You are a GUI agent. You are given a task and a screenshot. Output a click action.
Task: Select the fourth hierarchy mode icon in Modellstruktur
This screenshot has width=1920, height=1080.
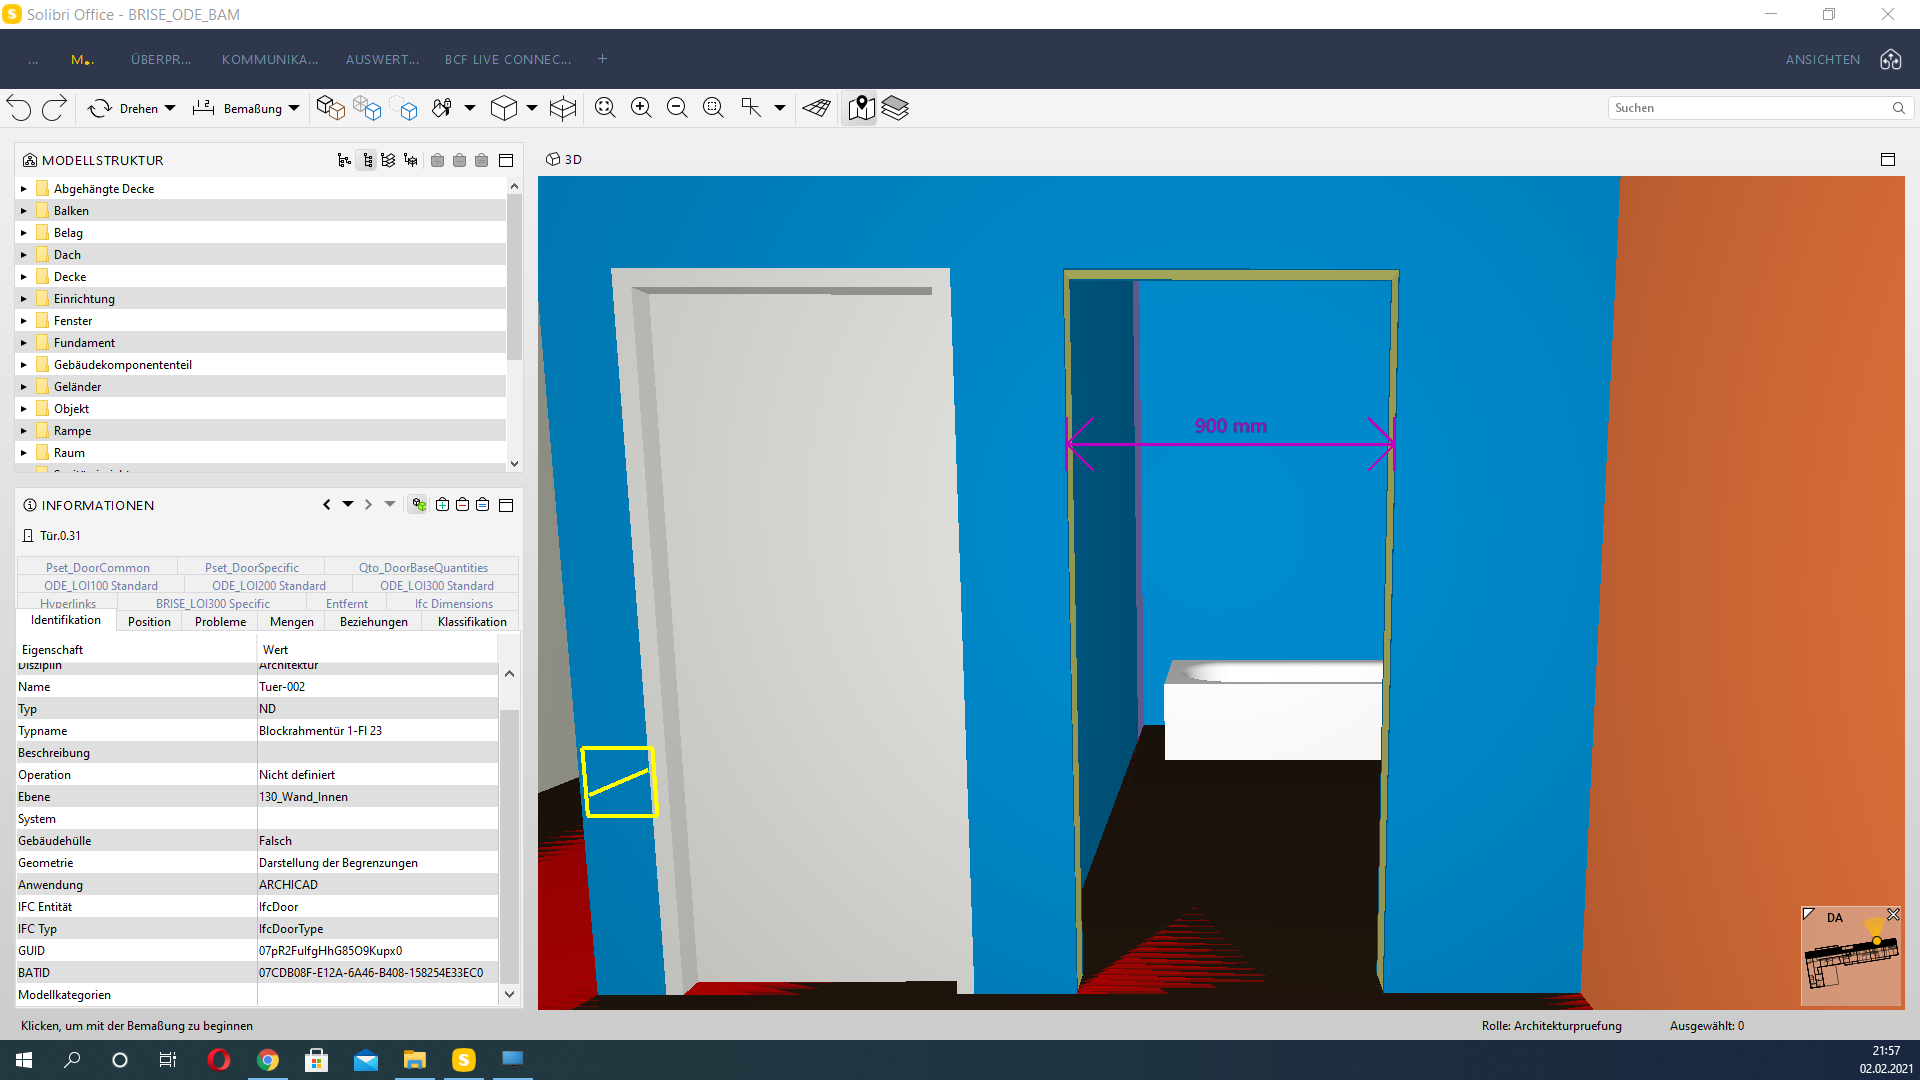[411, 160]
